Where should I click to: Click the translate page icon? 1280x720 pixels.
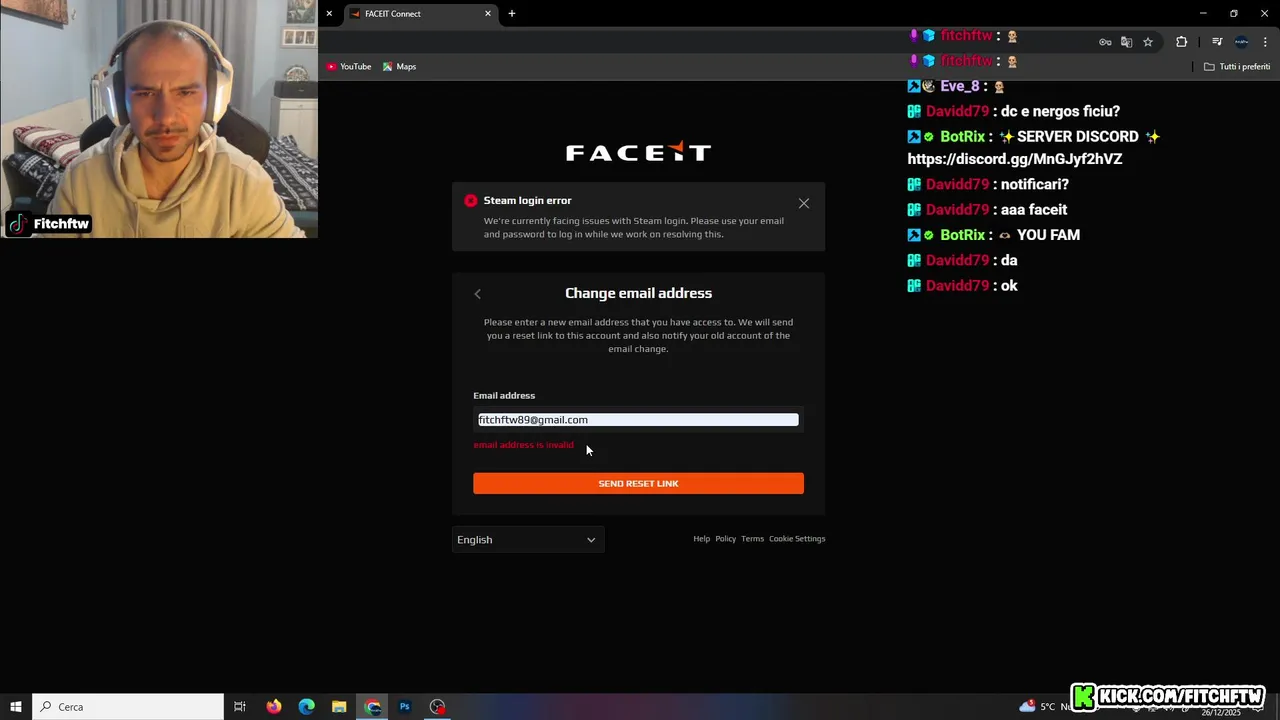(1126, 42)
